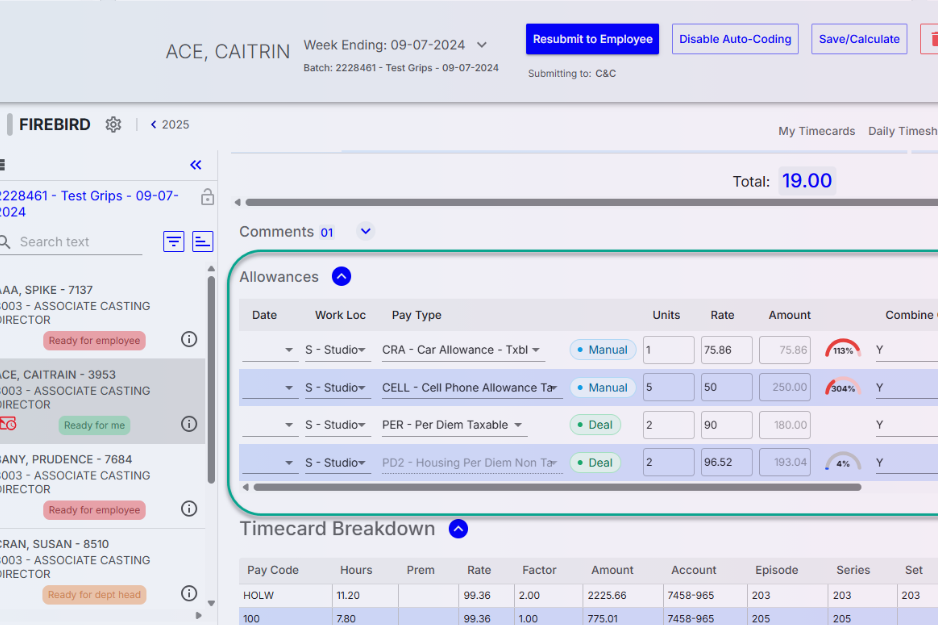Click Disable Auto-Coding button
This screenshot has height=625, width=938.
735,39
